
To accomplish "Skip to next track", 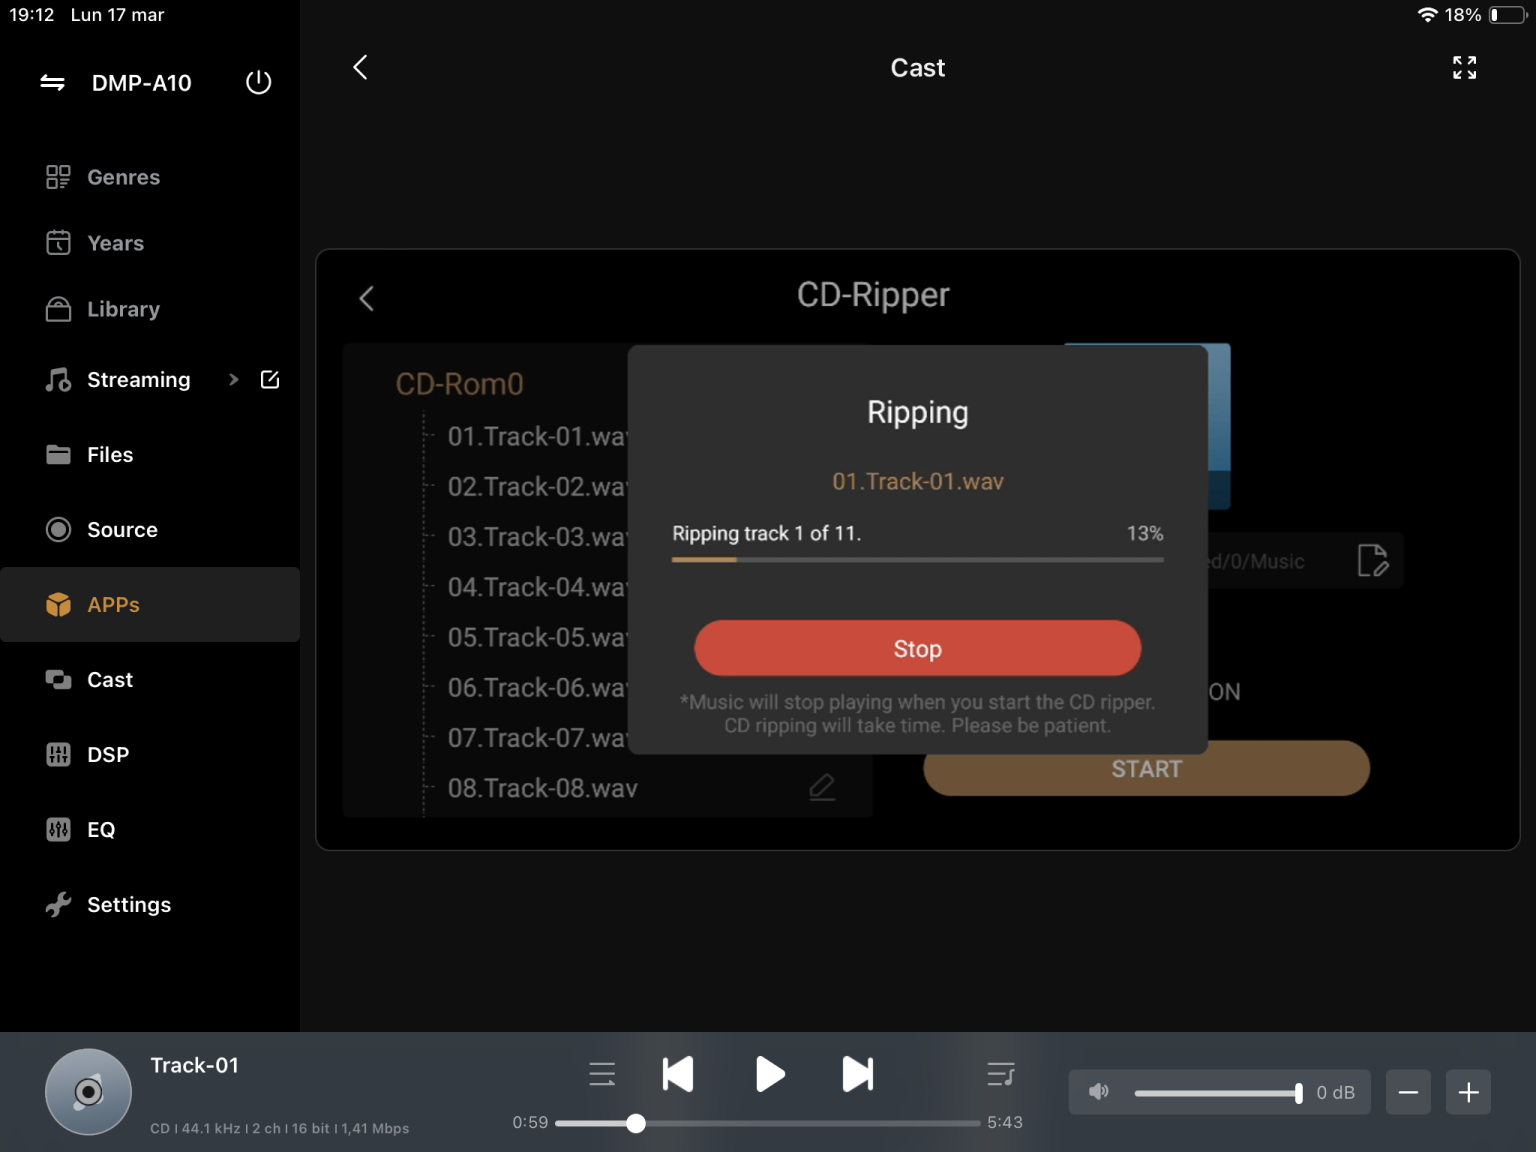I will coord(858,1074).
